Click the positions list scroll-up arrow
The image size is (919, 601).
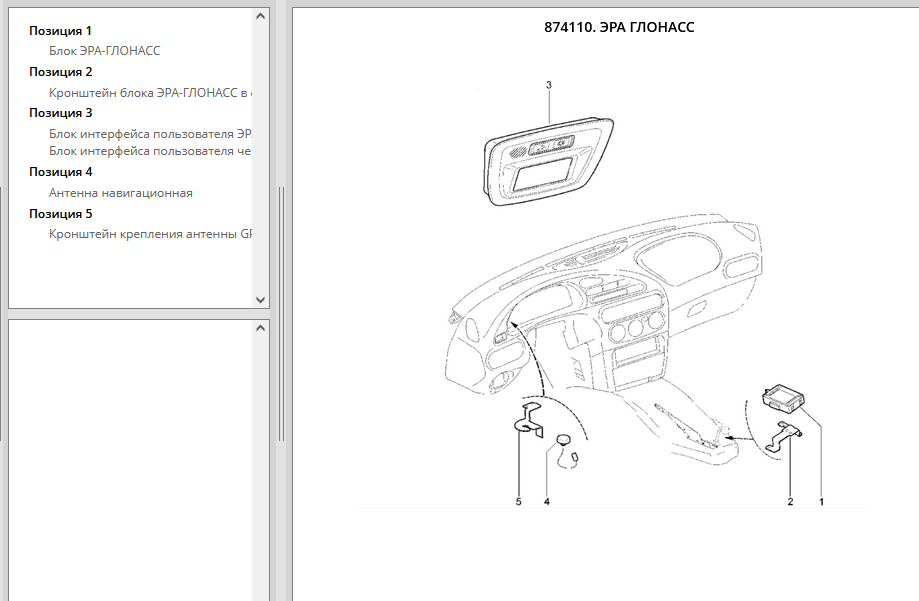tap(261, 16)
